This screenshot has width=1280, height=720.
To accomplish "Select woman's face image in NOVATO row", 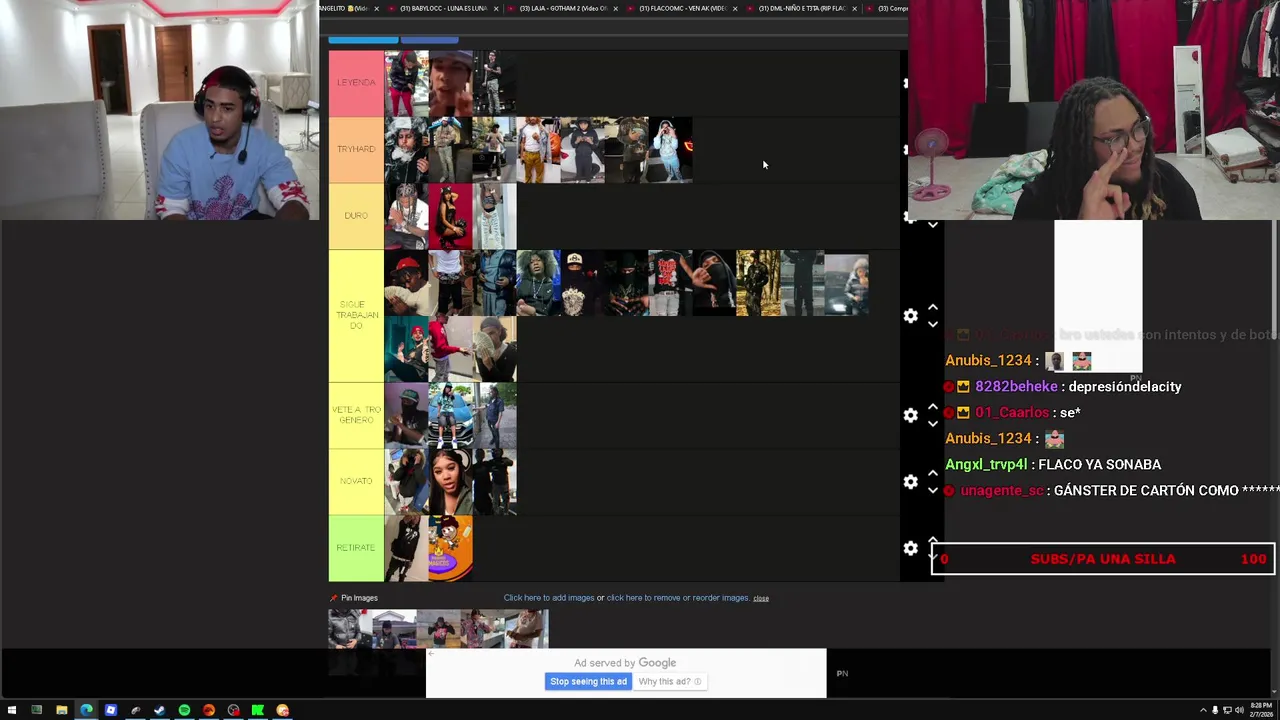I will coord(451,481).
